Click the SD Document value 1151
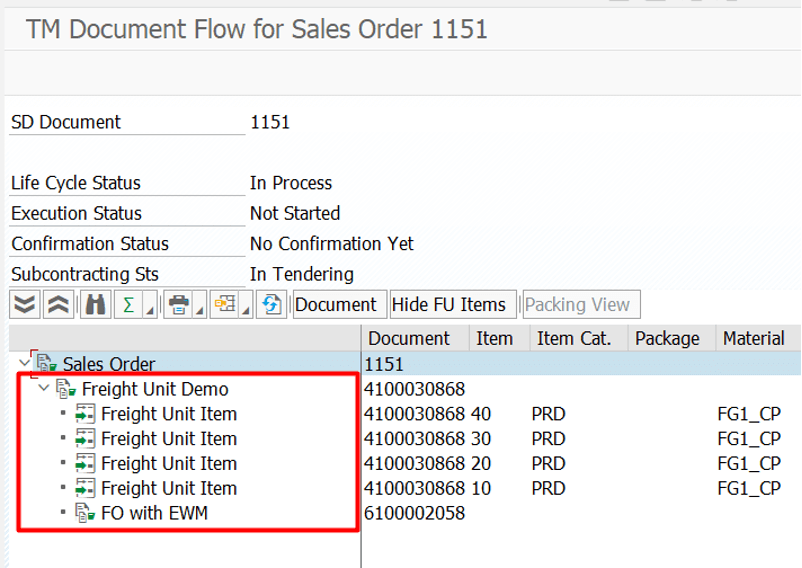The height and width of the screenshot is (568, 802). (x=270, y=122)
